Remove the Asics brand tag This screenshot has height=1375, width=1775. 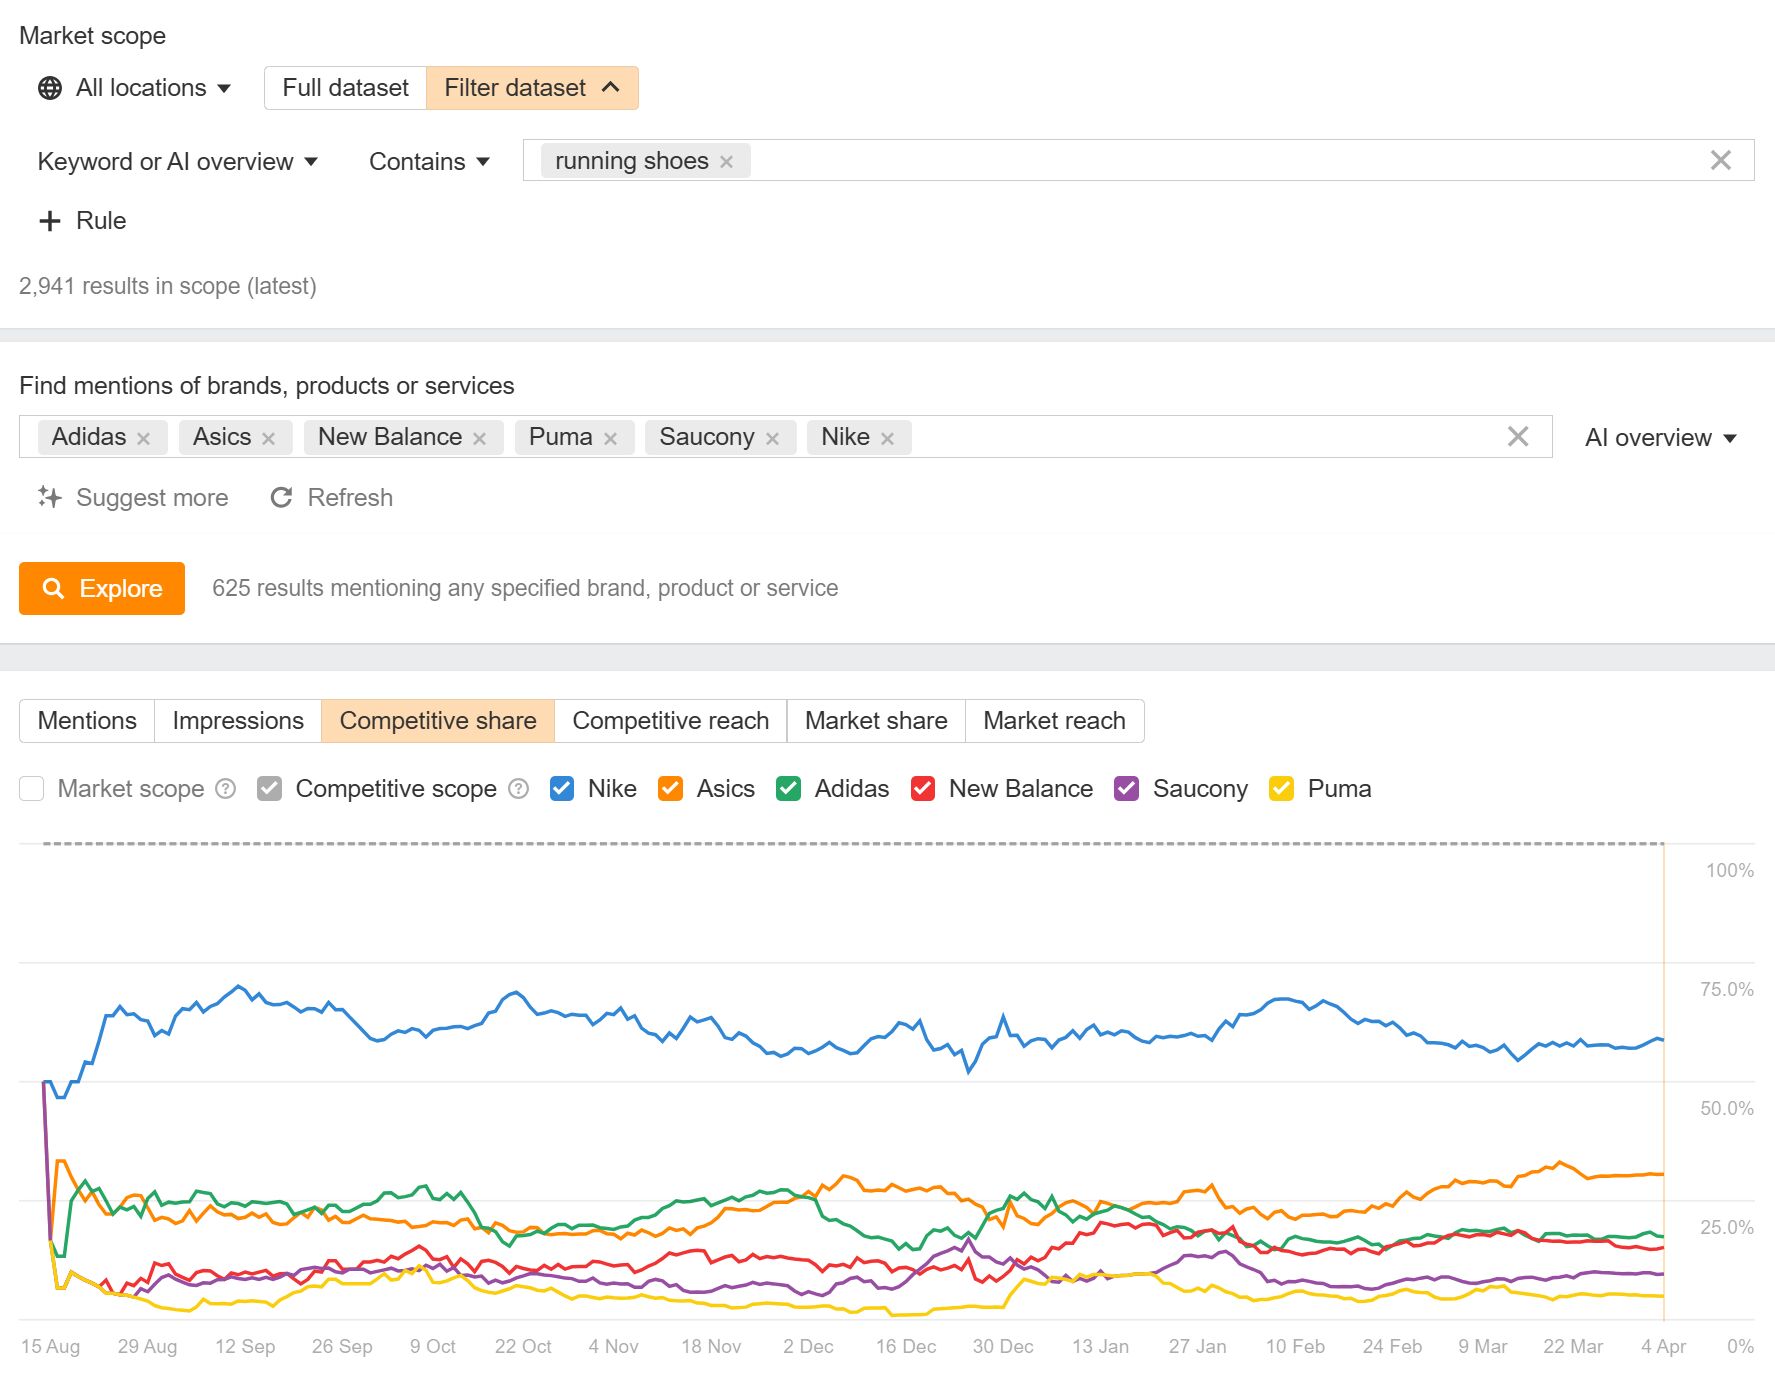(268, 439)
